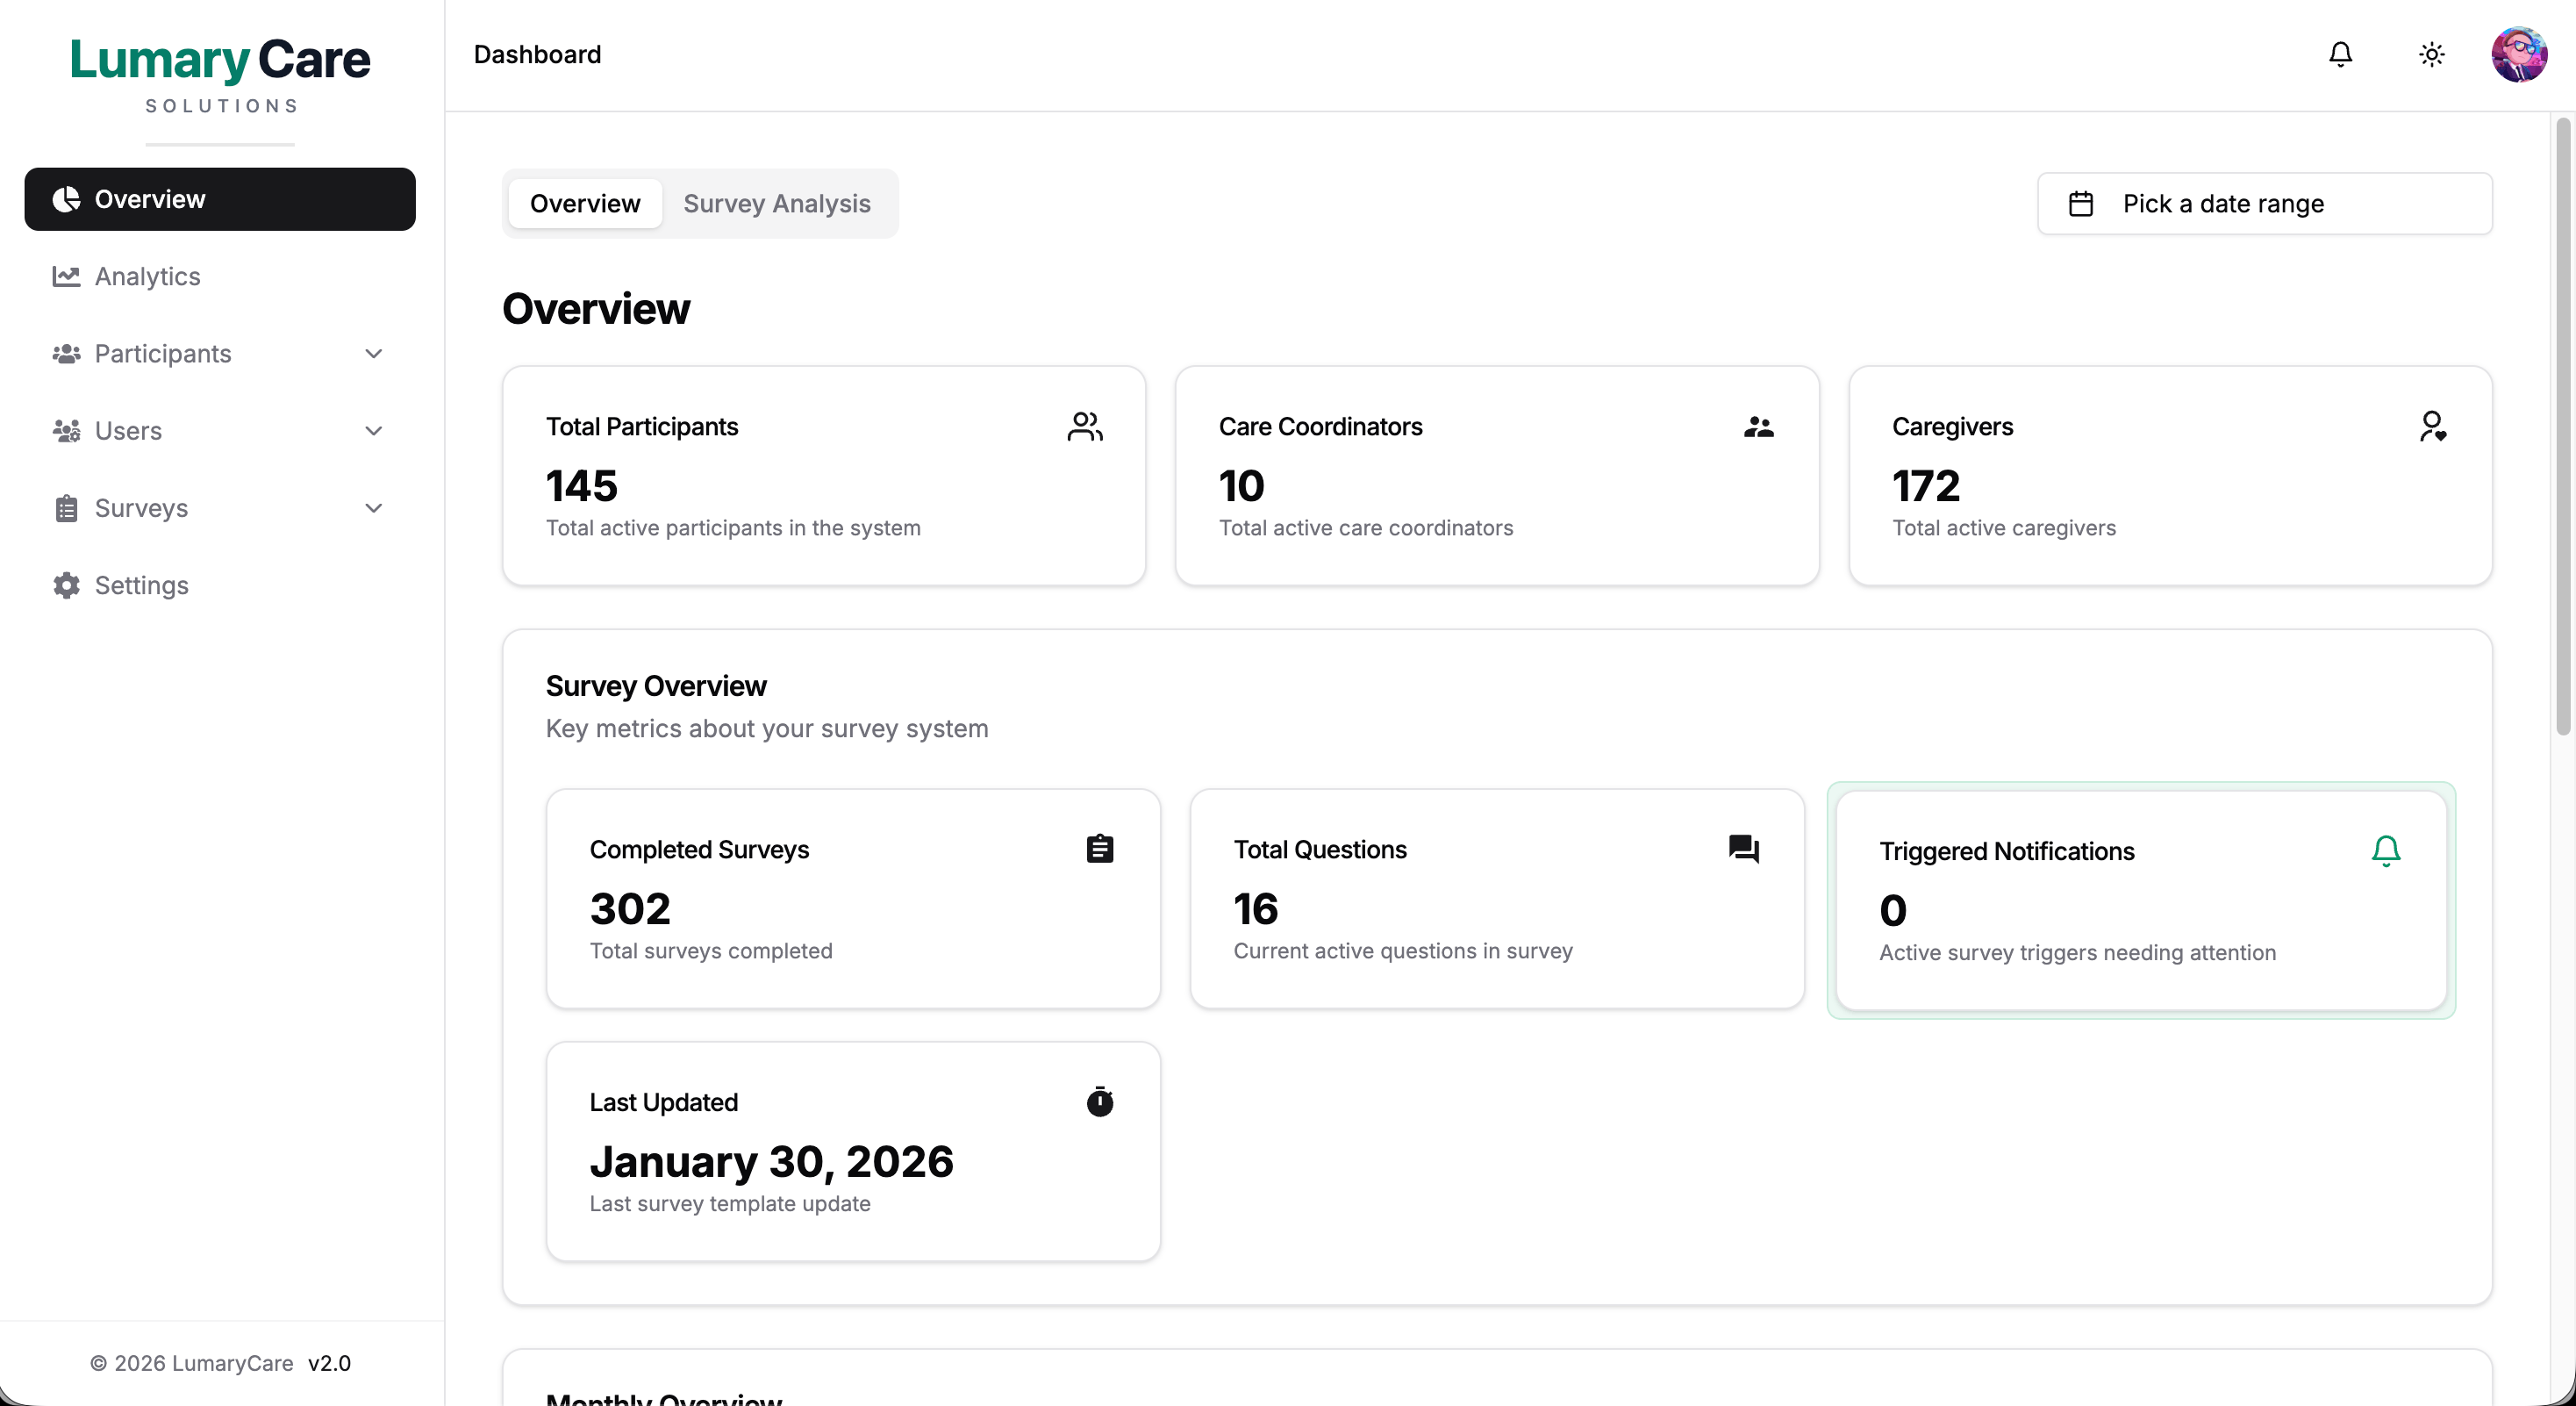This screenshot has width=2576, height=1406.
Task: Toggle light/dark mode with the sun icon
Action: coord(2432,54)
